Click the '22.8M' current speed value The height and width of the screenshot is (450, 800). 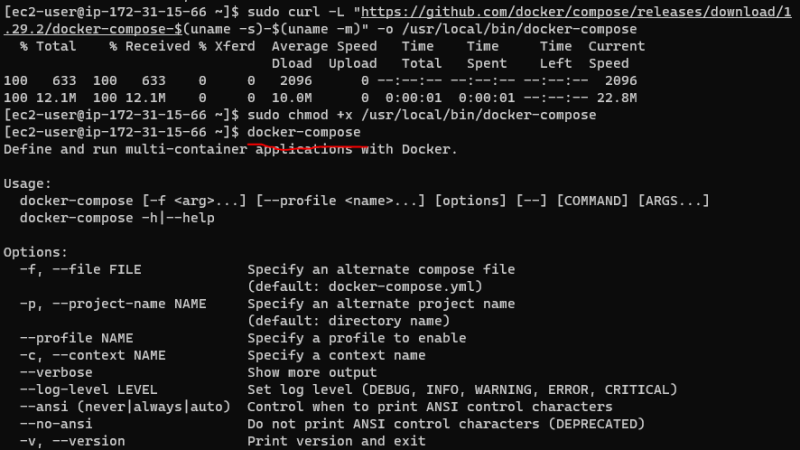click(617, 98)
